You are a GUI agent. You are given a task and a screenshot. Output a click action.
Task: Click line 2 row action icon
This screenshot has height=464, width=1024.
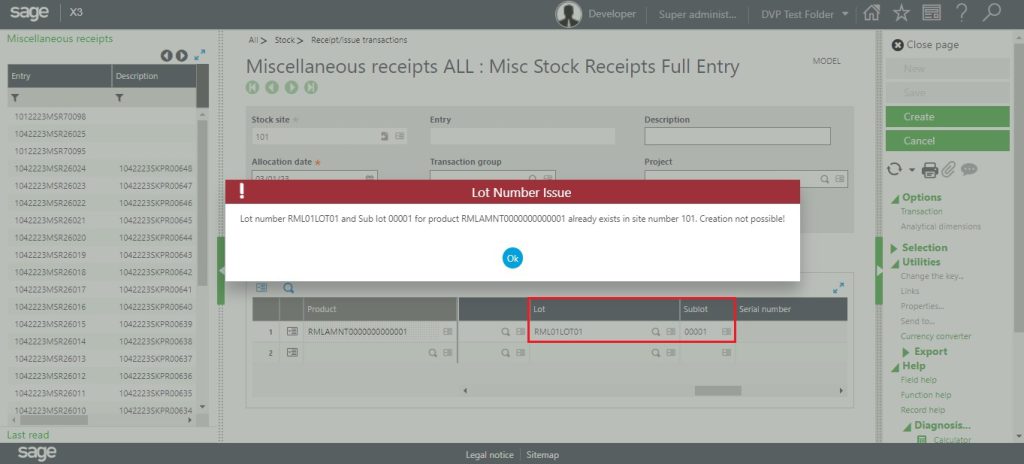click(293, 352)
